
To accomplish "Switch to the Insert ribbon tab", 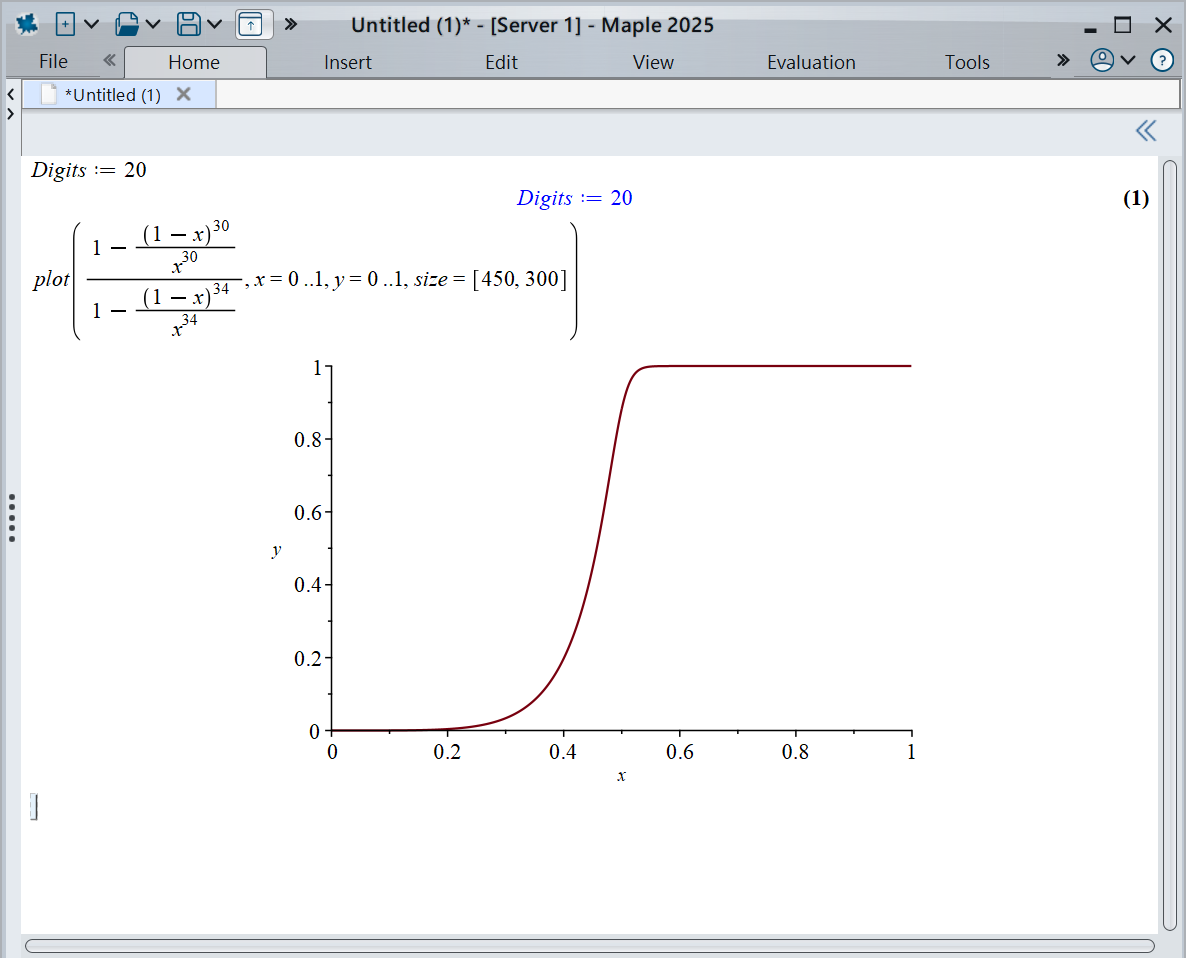I will 348,62.
